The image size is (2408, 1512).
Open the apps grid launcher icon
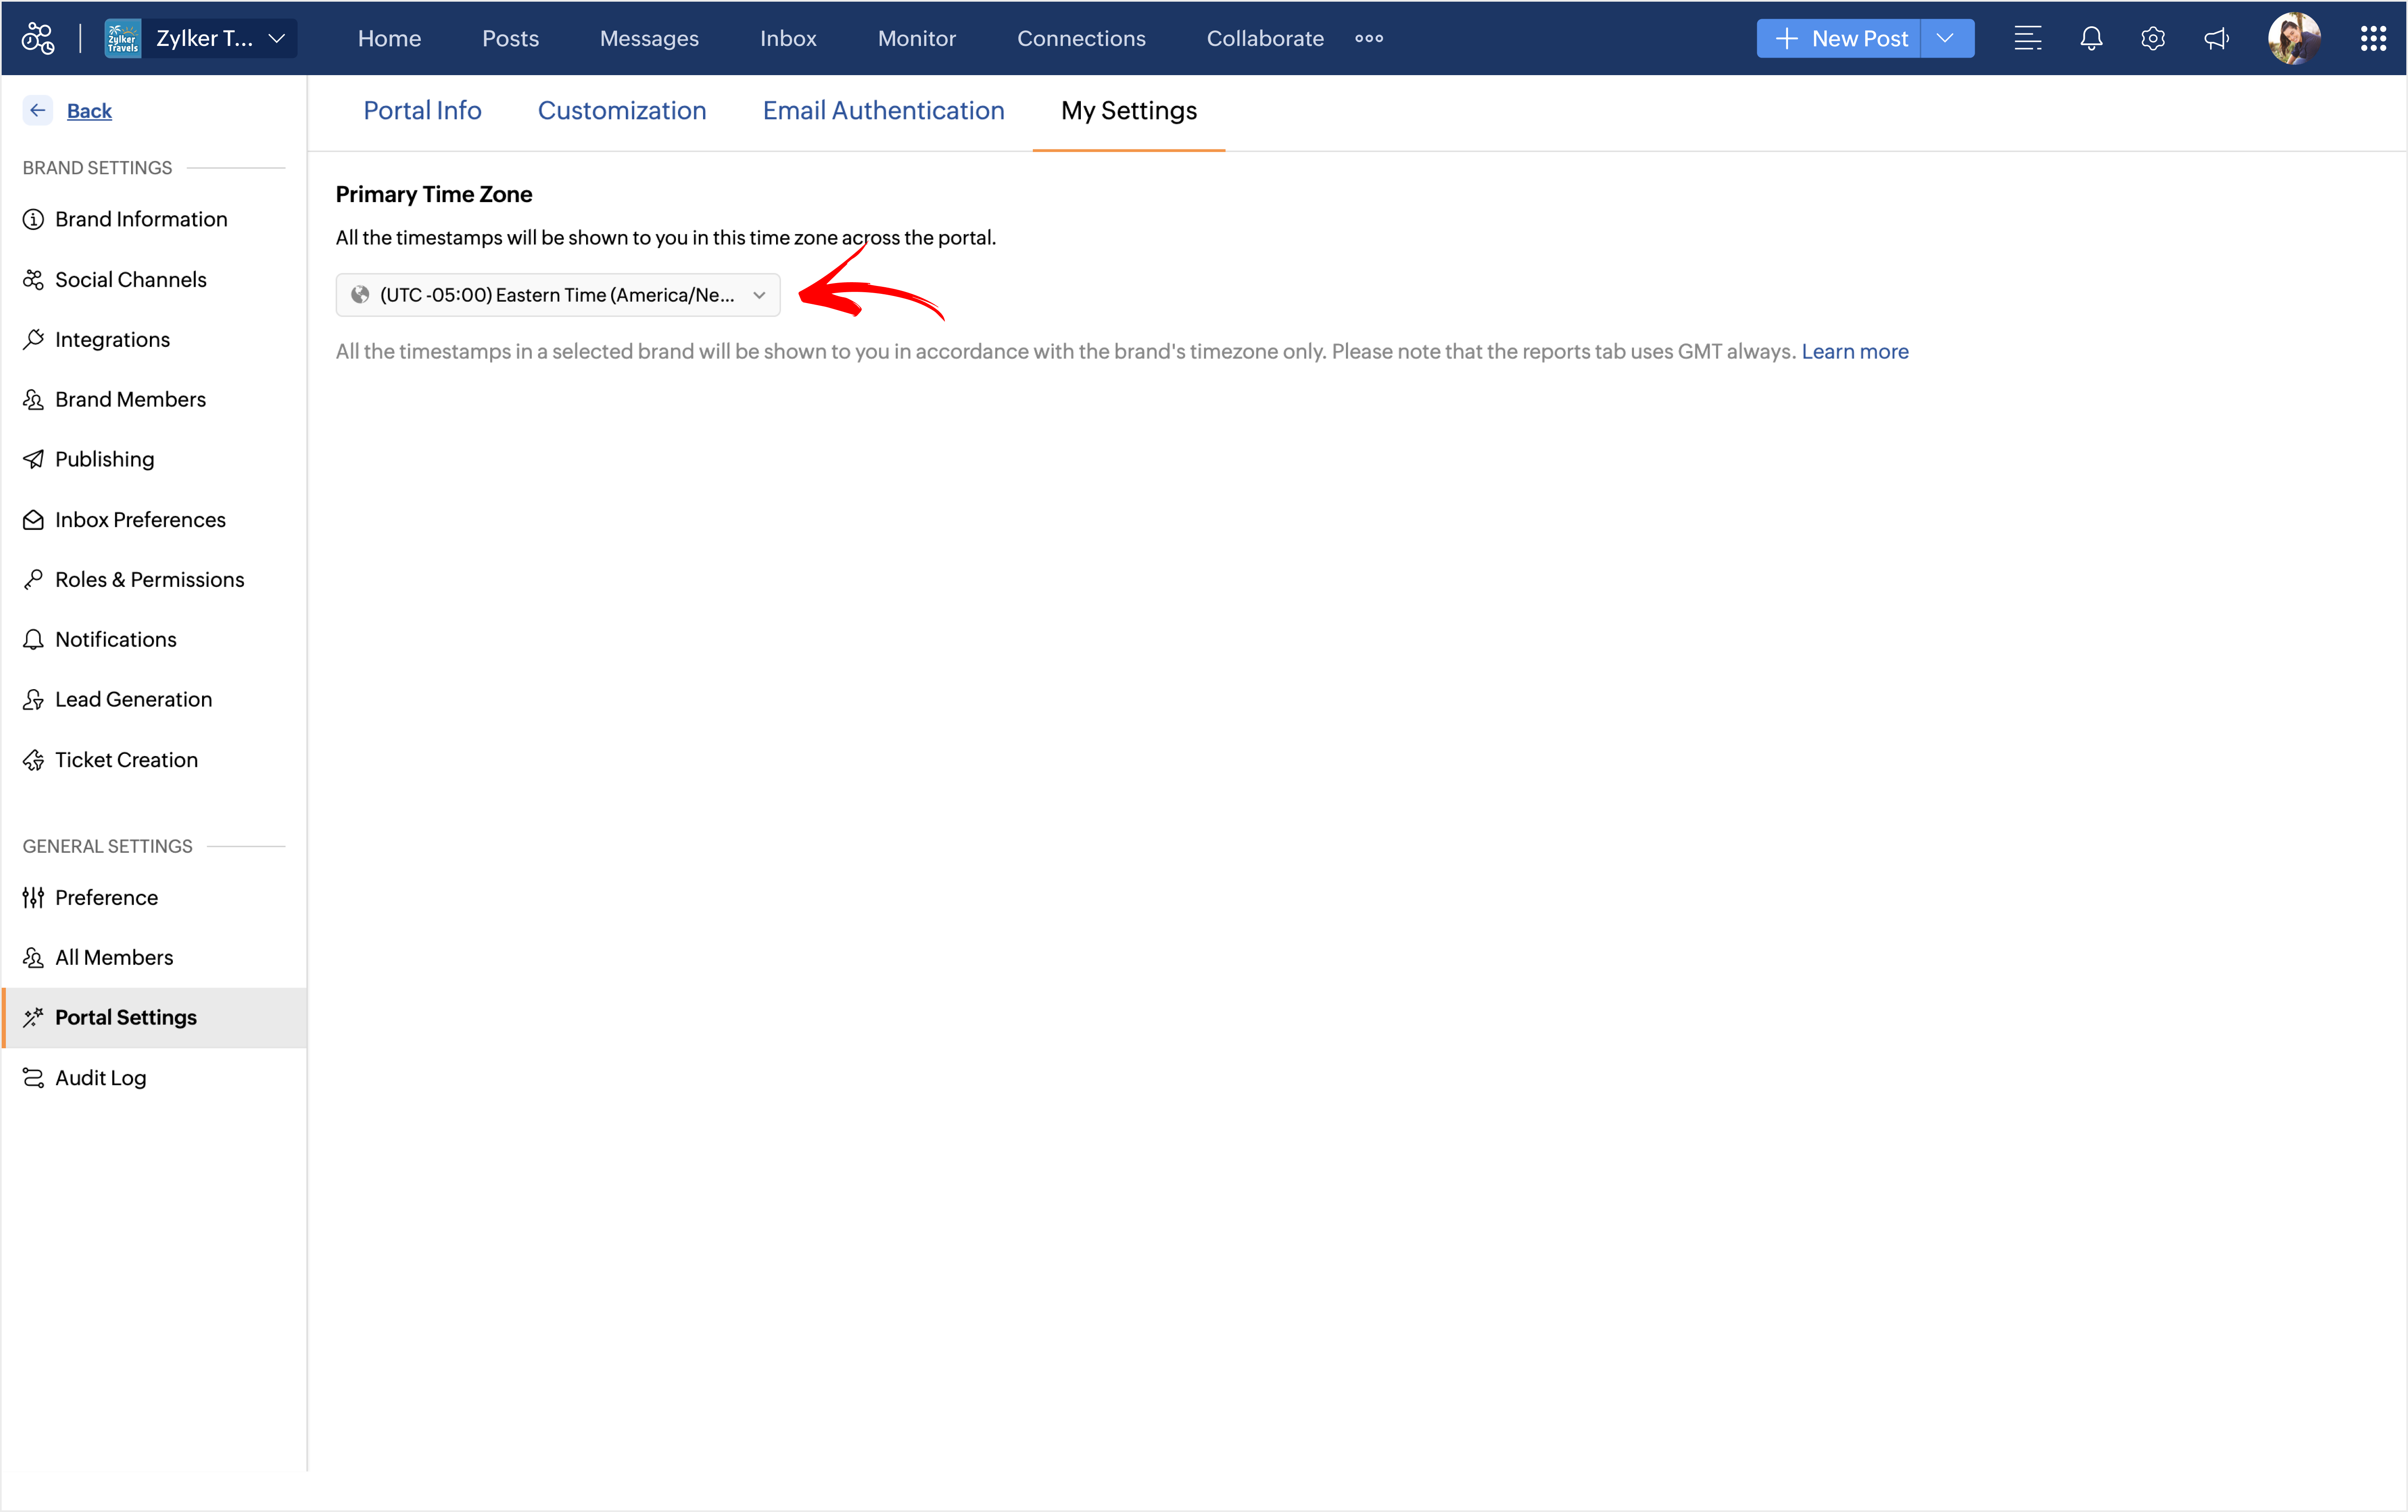2373,38
